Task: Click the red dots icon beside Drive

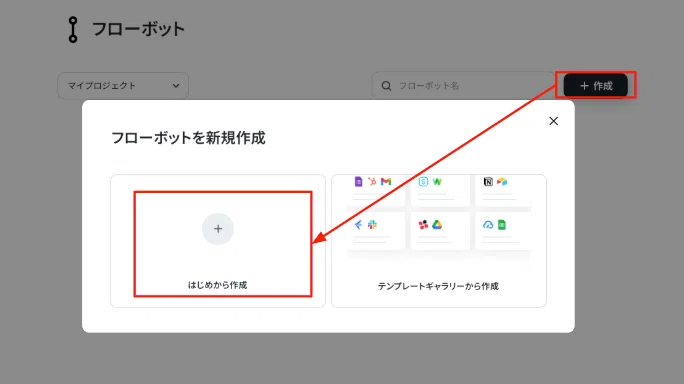Action: [423, 225]
